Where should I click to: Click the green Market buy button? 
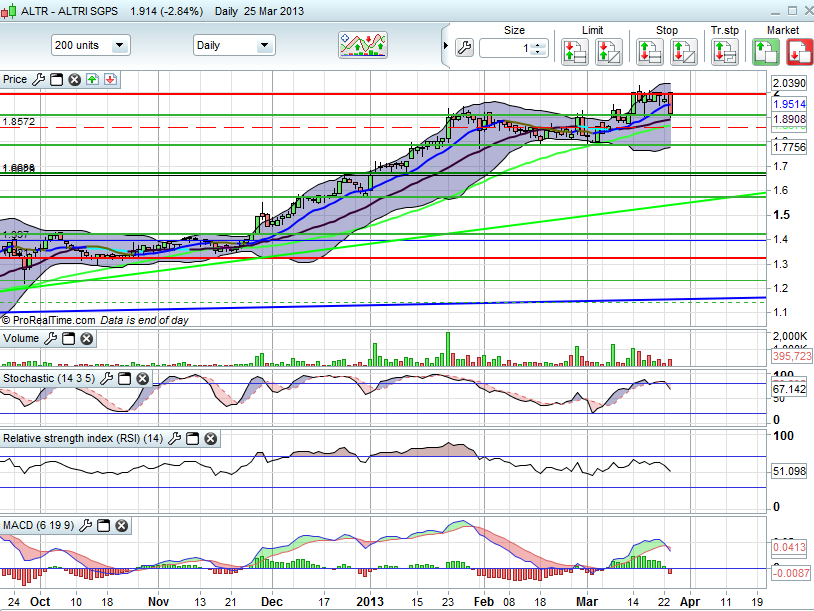point(767,52)
